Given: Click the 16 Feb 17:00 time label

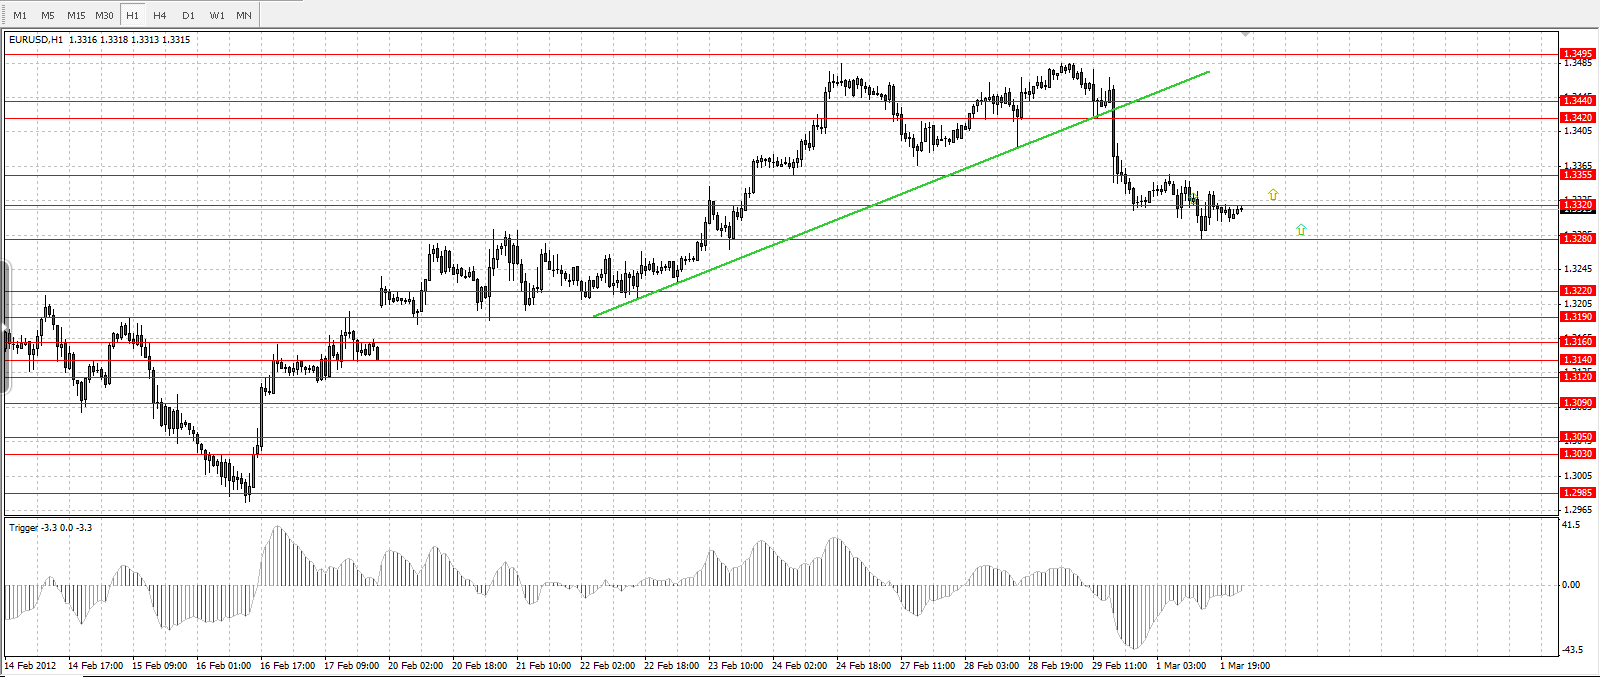Looking at the screenshot, I should click(x=288, y=666).
